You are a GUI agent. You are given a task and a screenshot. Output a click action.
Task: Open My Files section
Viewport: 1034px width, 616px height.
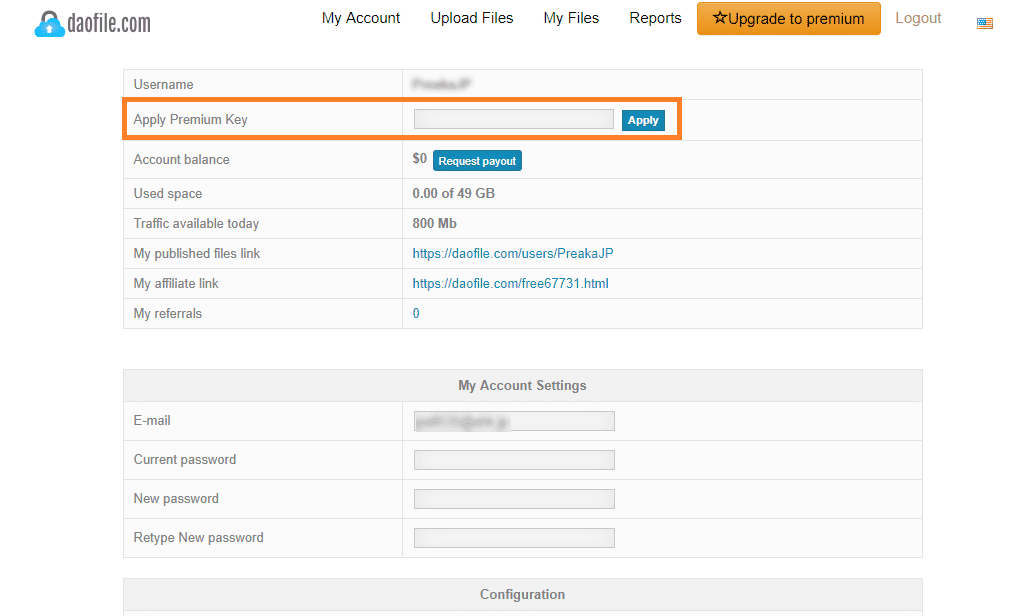tap(571, 18)
